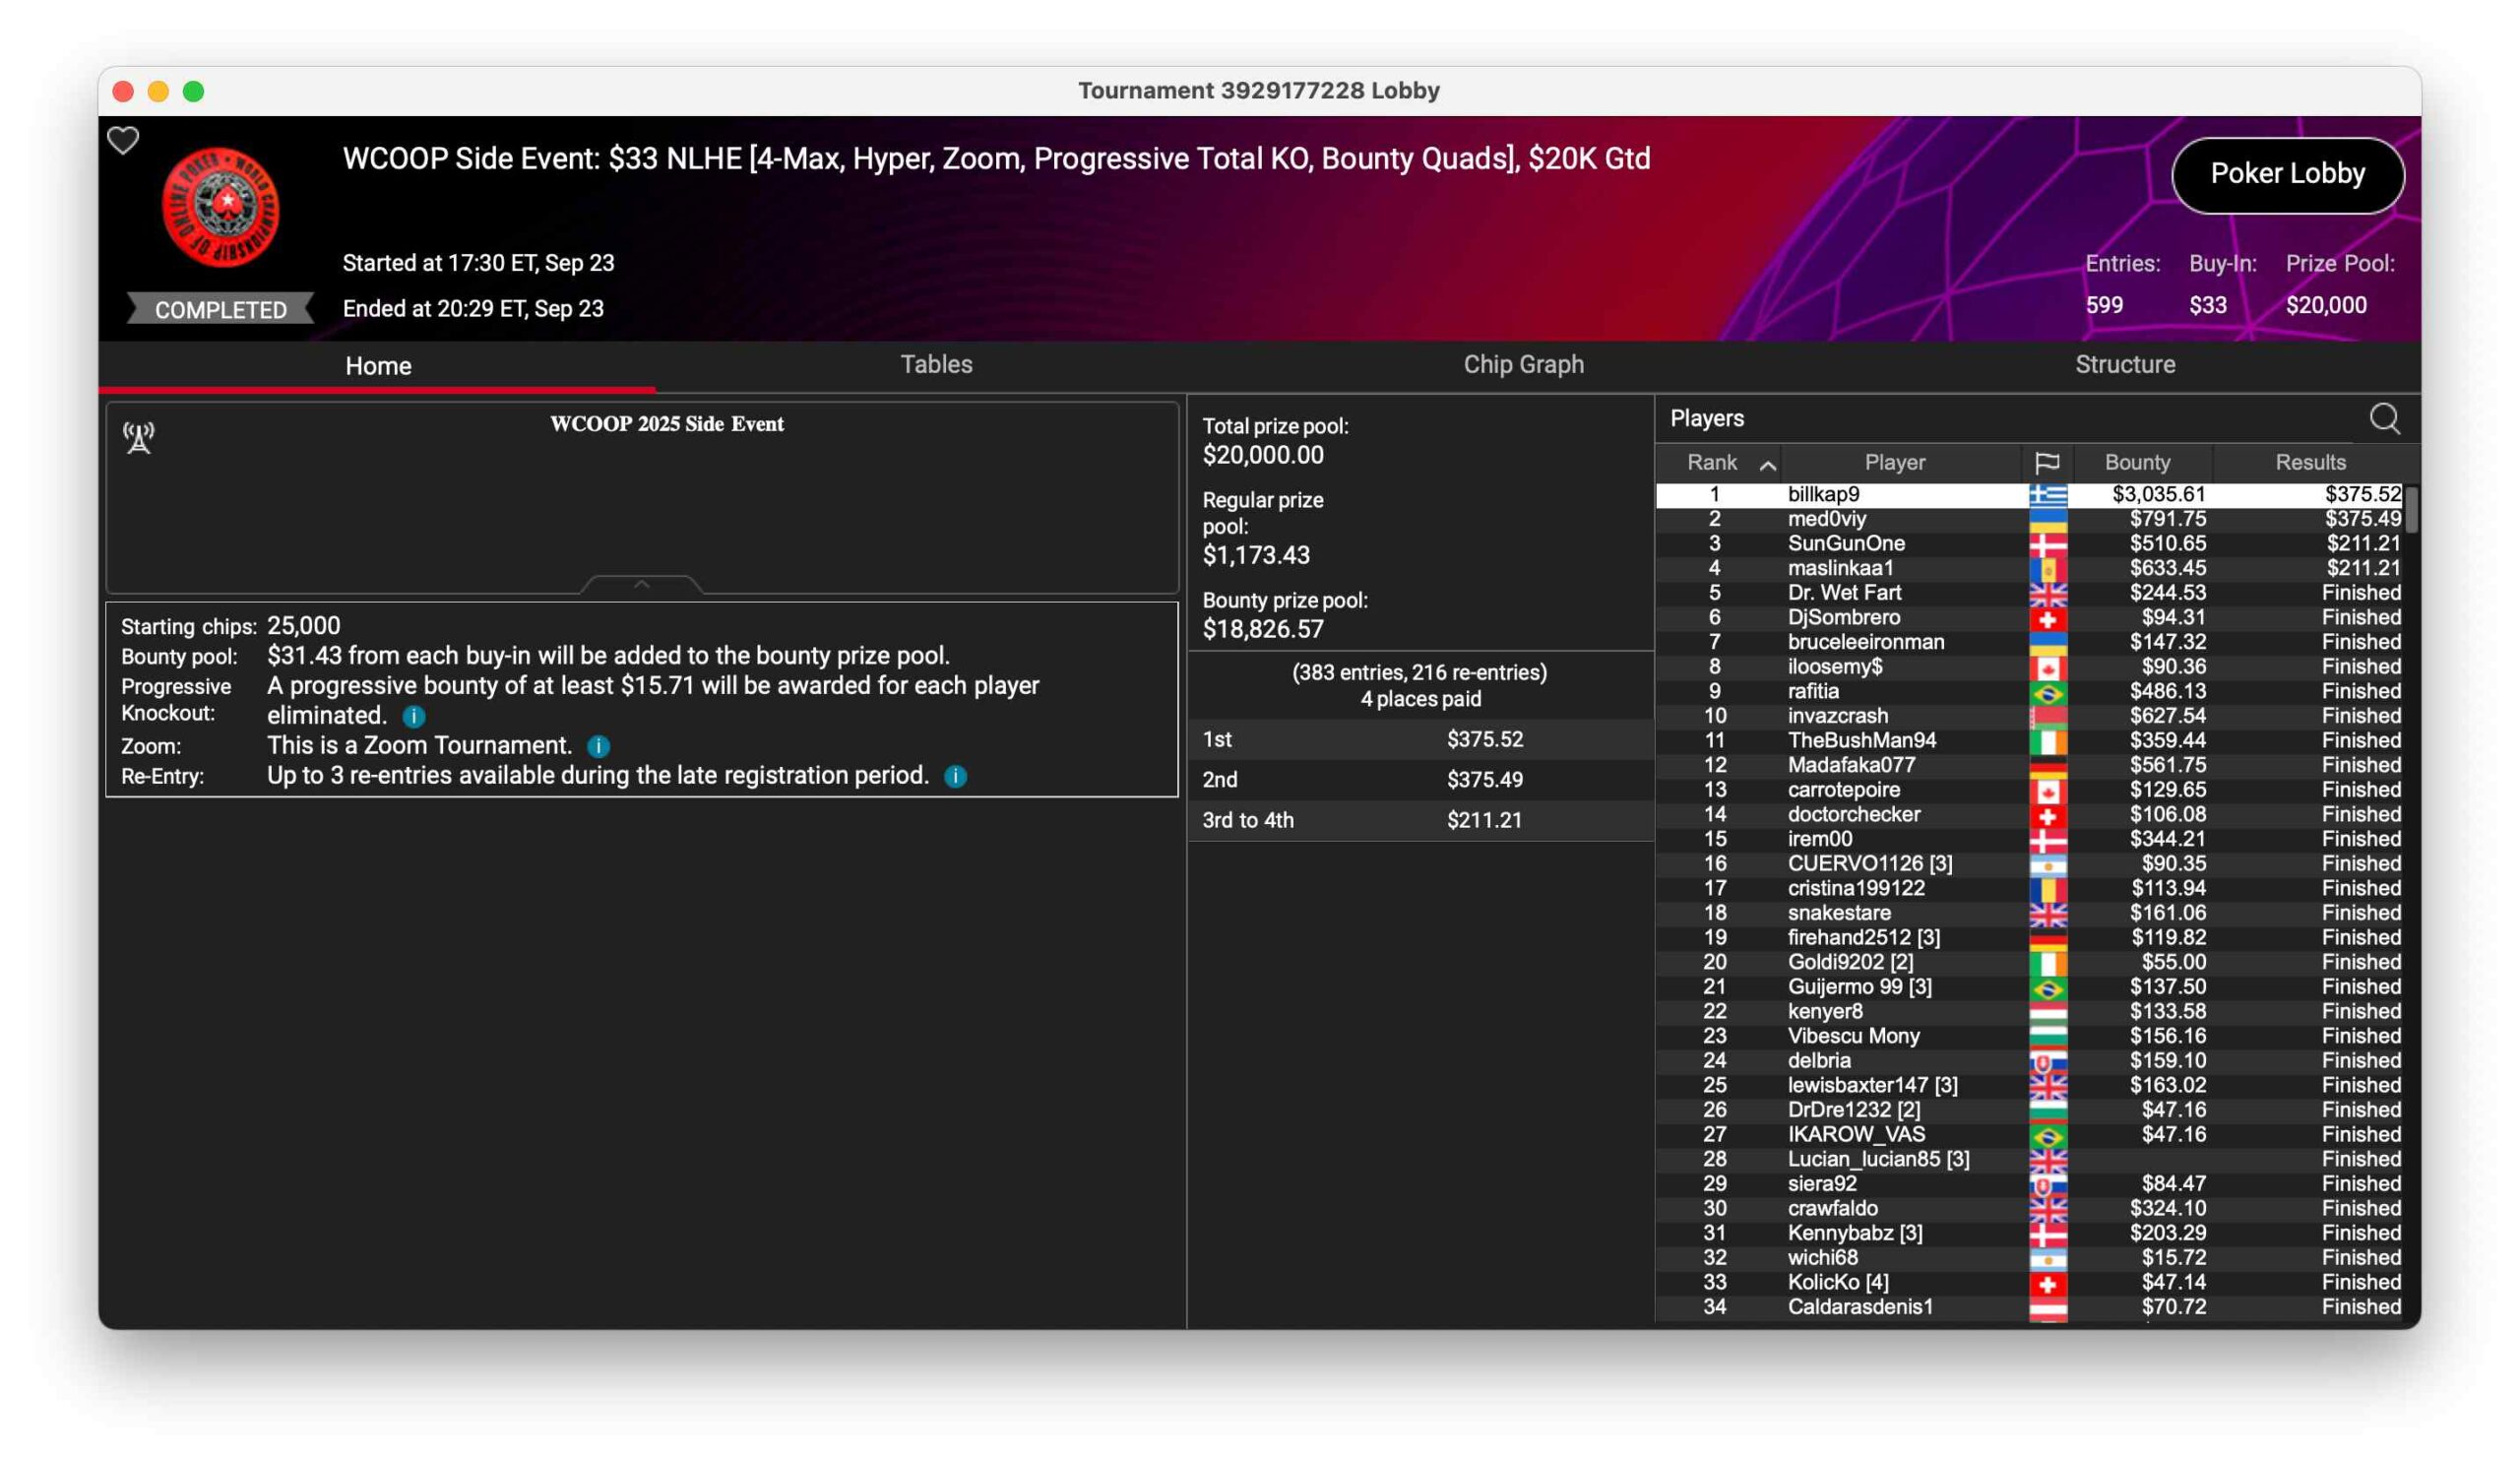Collapse the WCOOP 2025 Side Event banner
This screenshot has width=2520, height=1460.
point(641,583)
